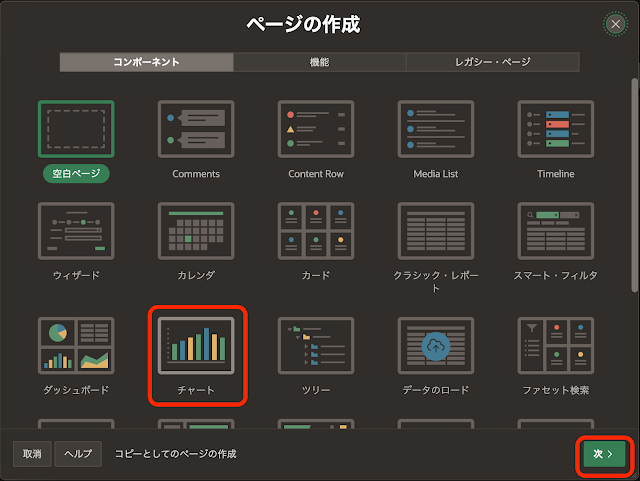
Task: Select the 空白ページ blank page icon
Action: (x=76, y=129)
